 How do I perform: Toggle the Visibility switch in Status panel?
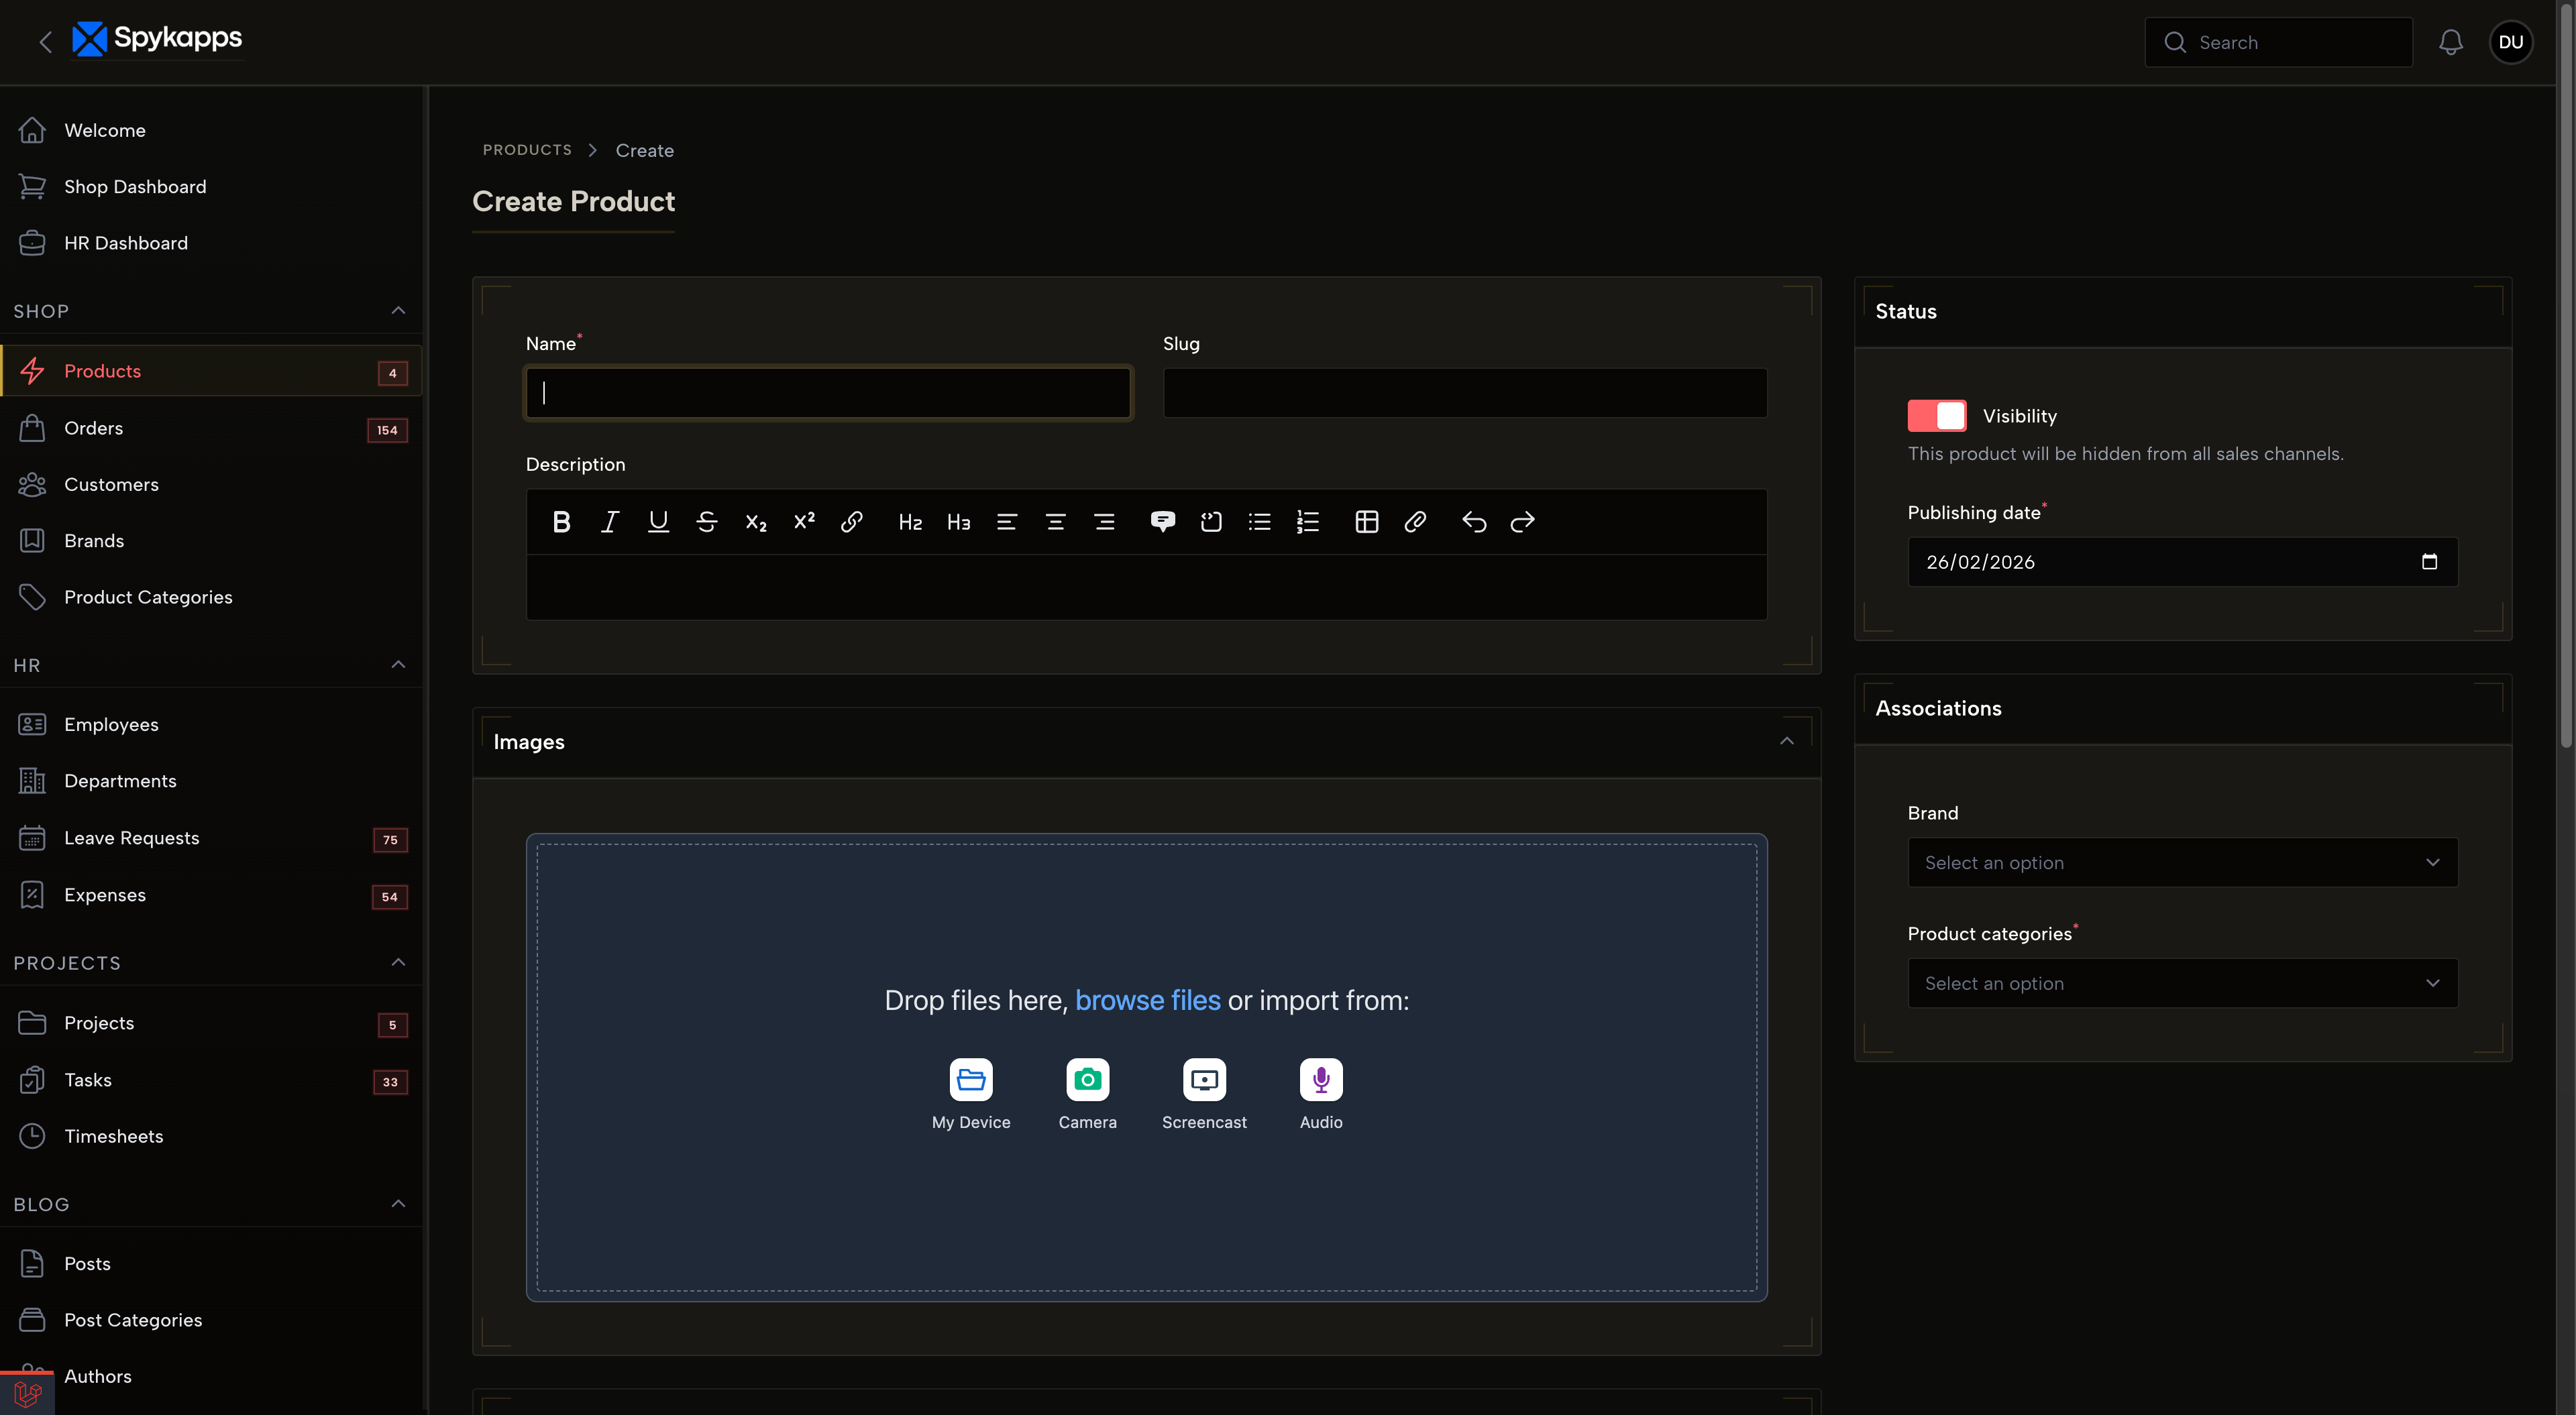coord(1936,415)
